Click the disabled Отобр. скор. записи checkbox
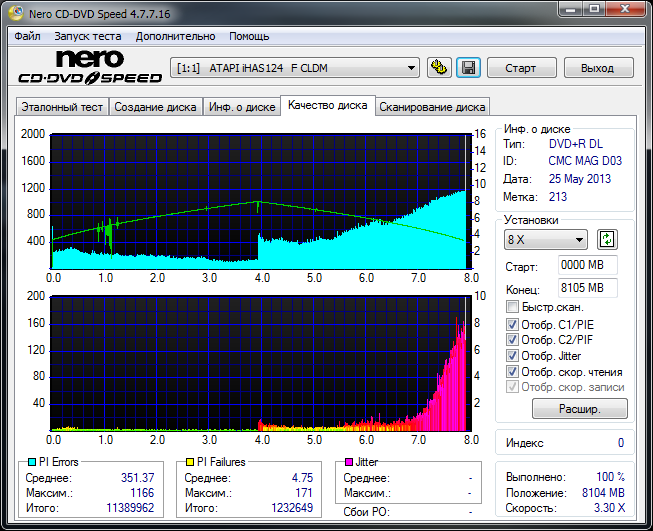Viewport: 653px width, 531px height. coord(512,387)
